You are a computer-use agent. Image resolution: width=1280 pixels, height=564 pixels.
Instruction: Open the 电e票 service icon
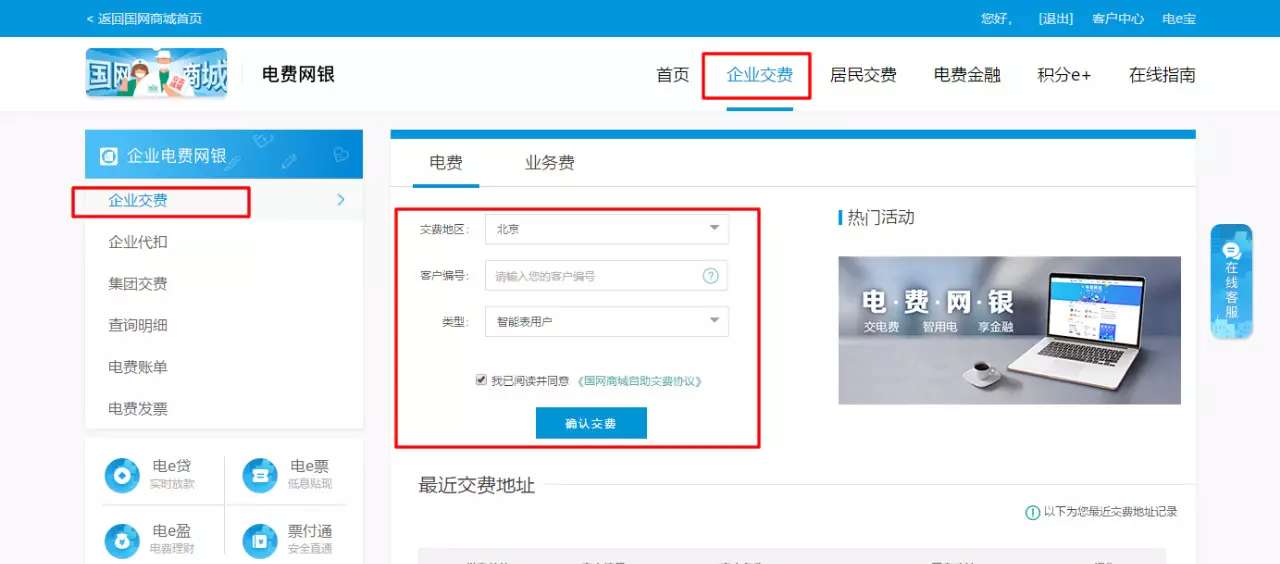pyautogui.click(x=260, y=475)
